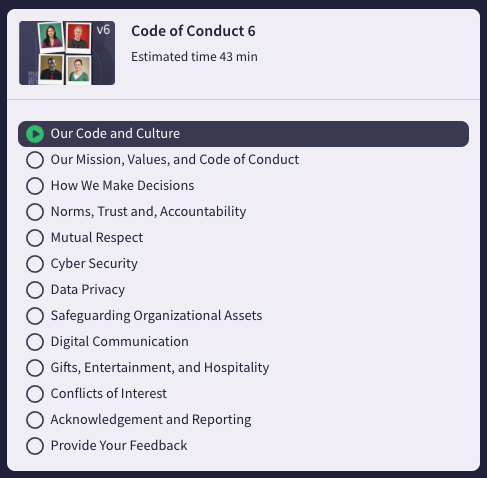Open the Mutual Respect lesson text

(x=97, y=238)
